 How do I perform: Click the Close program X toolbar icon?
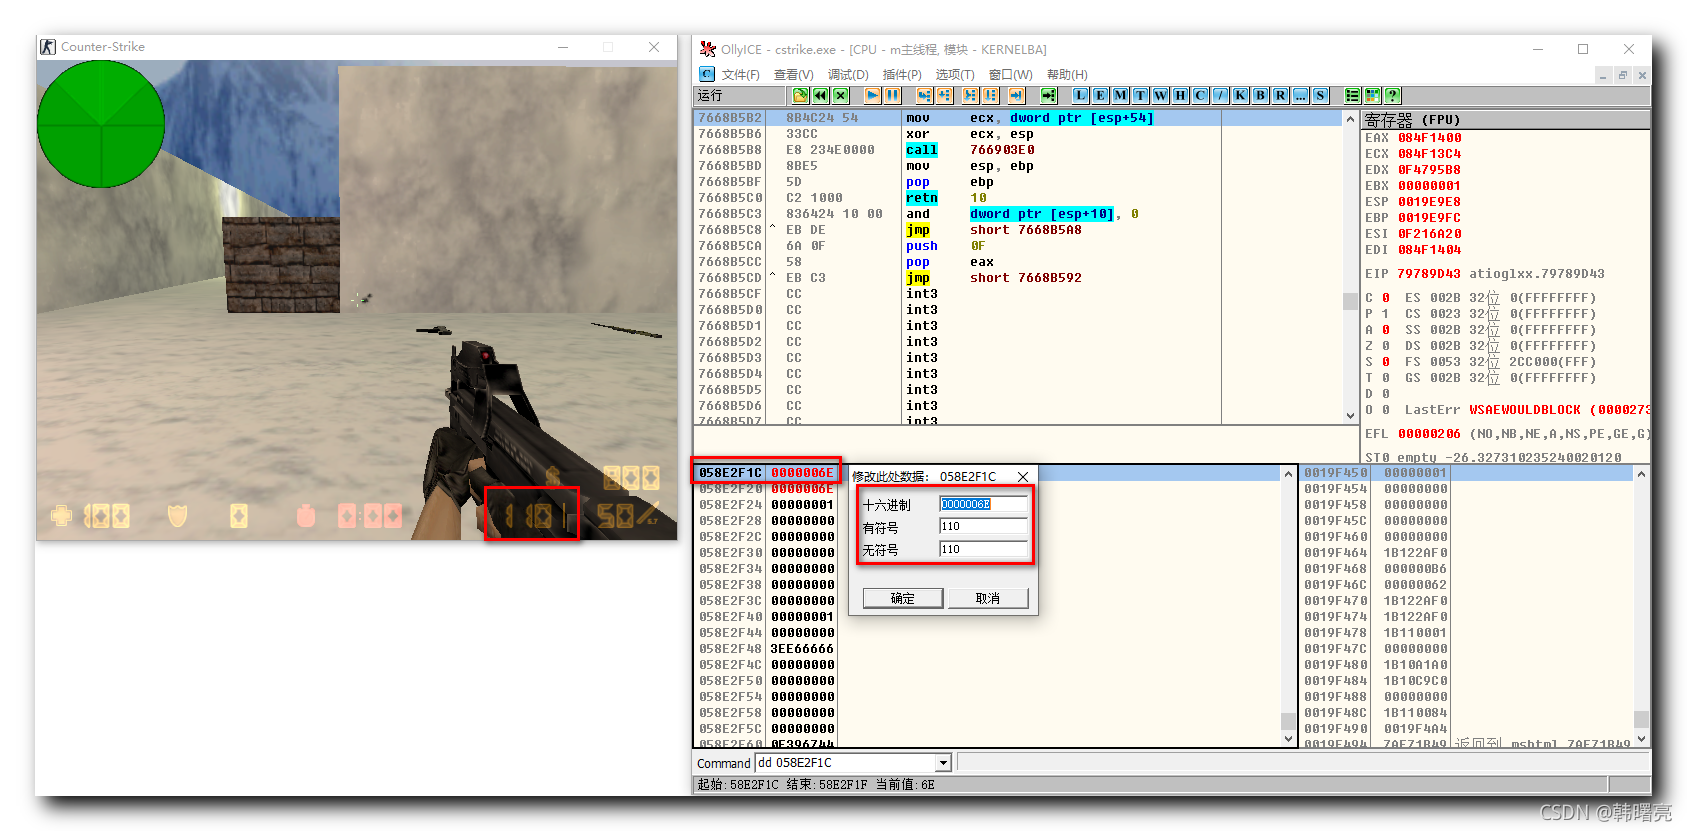point(841,95)
